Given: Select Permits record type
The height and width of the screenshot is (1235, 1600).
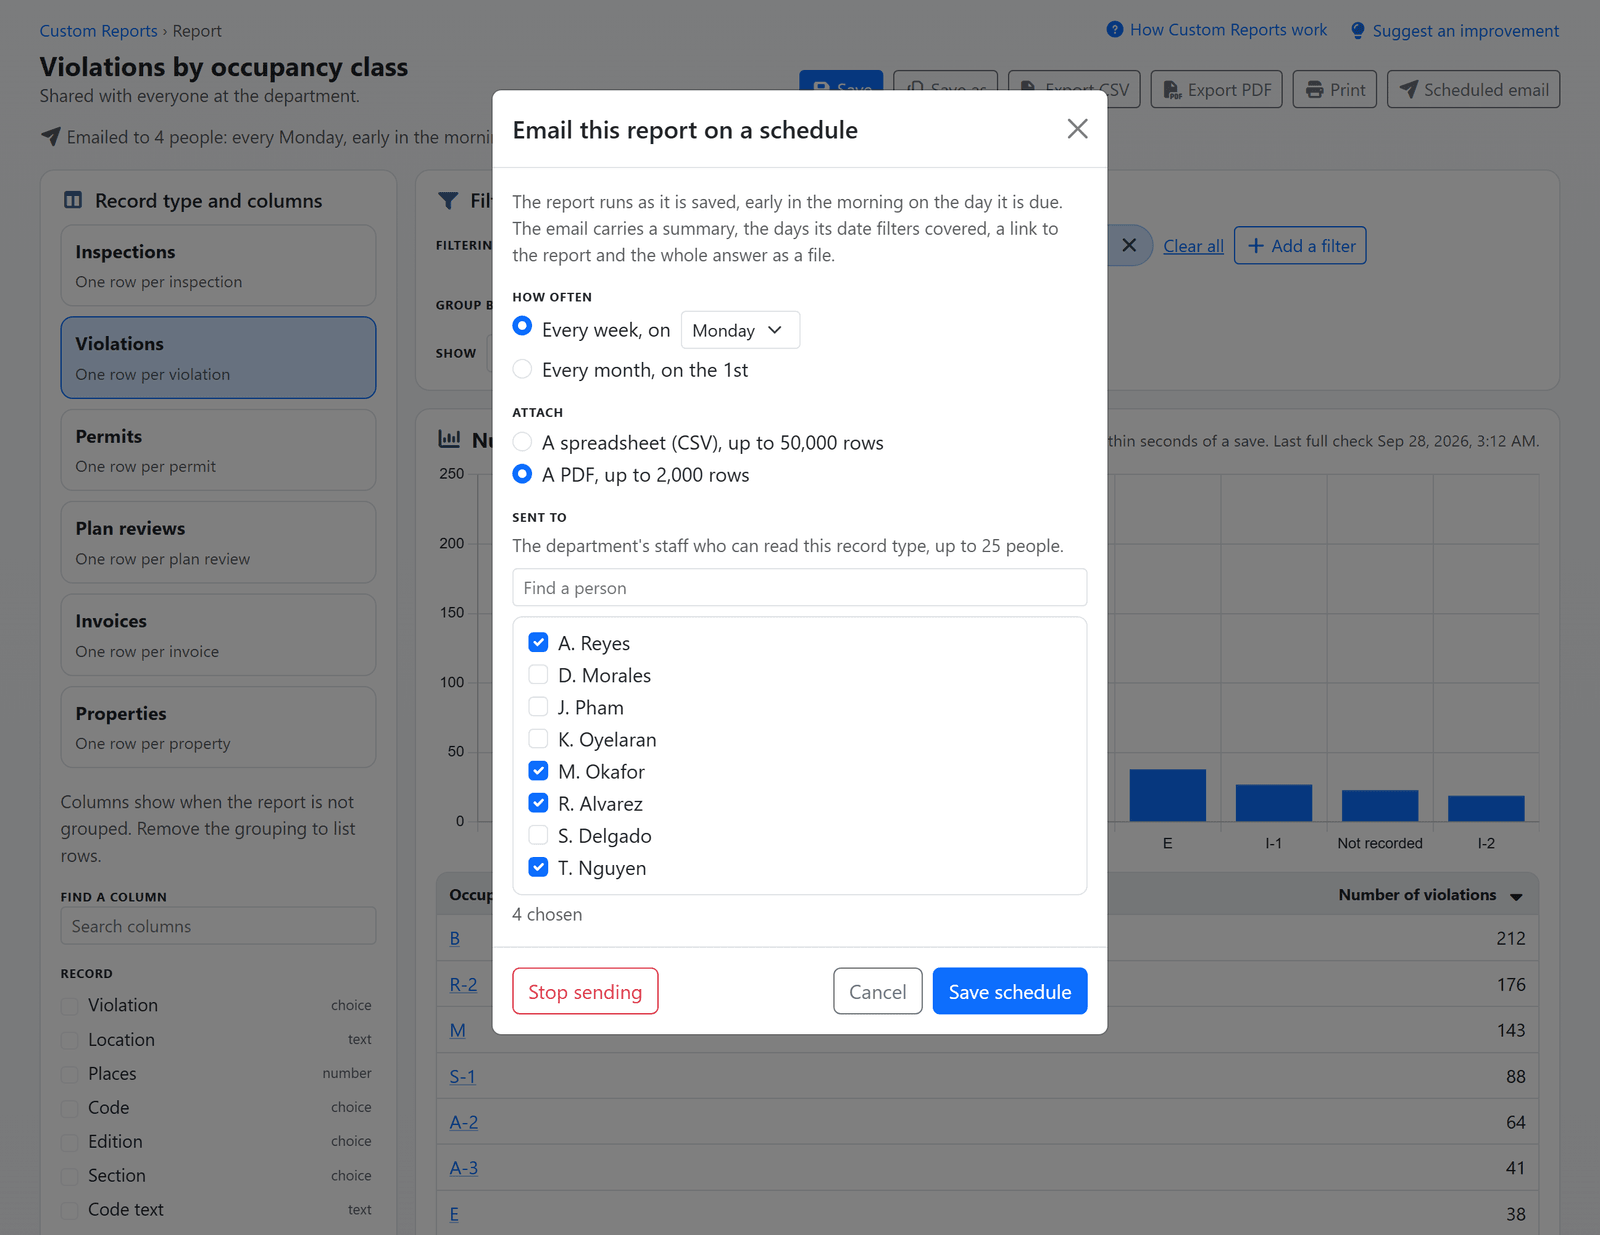Looking at the screenshot, I should point(218,450).
